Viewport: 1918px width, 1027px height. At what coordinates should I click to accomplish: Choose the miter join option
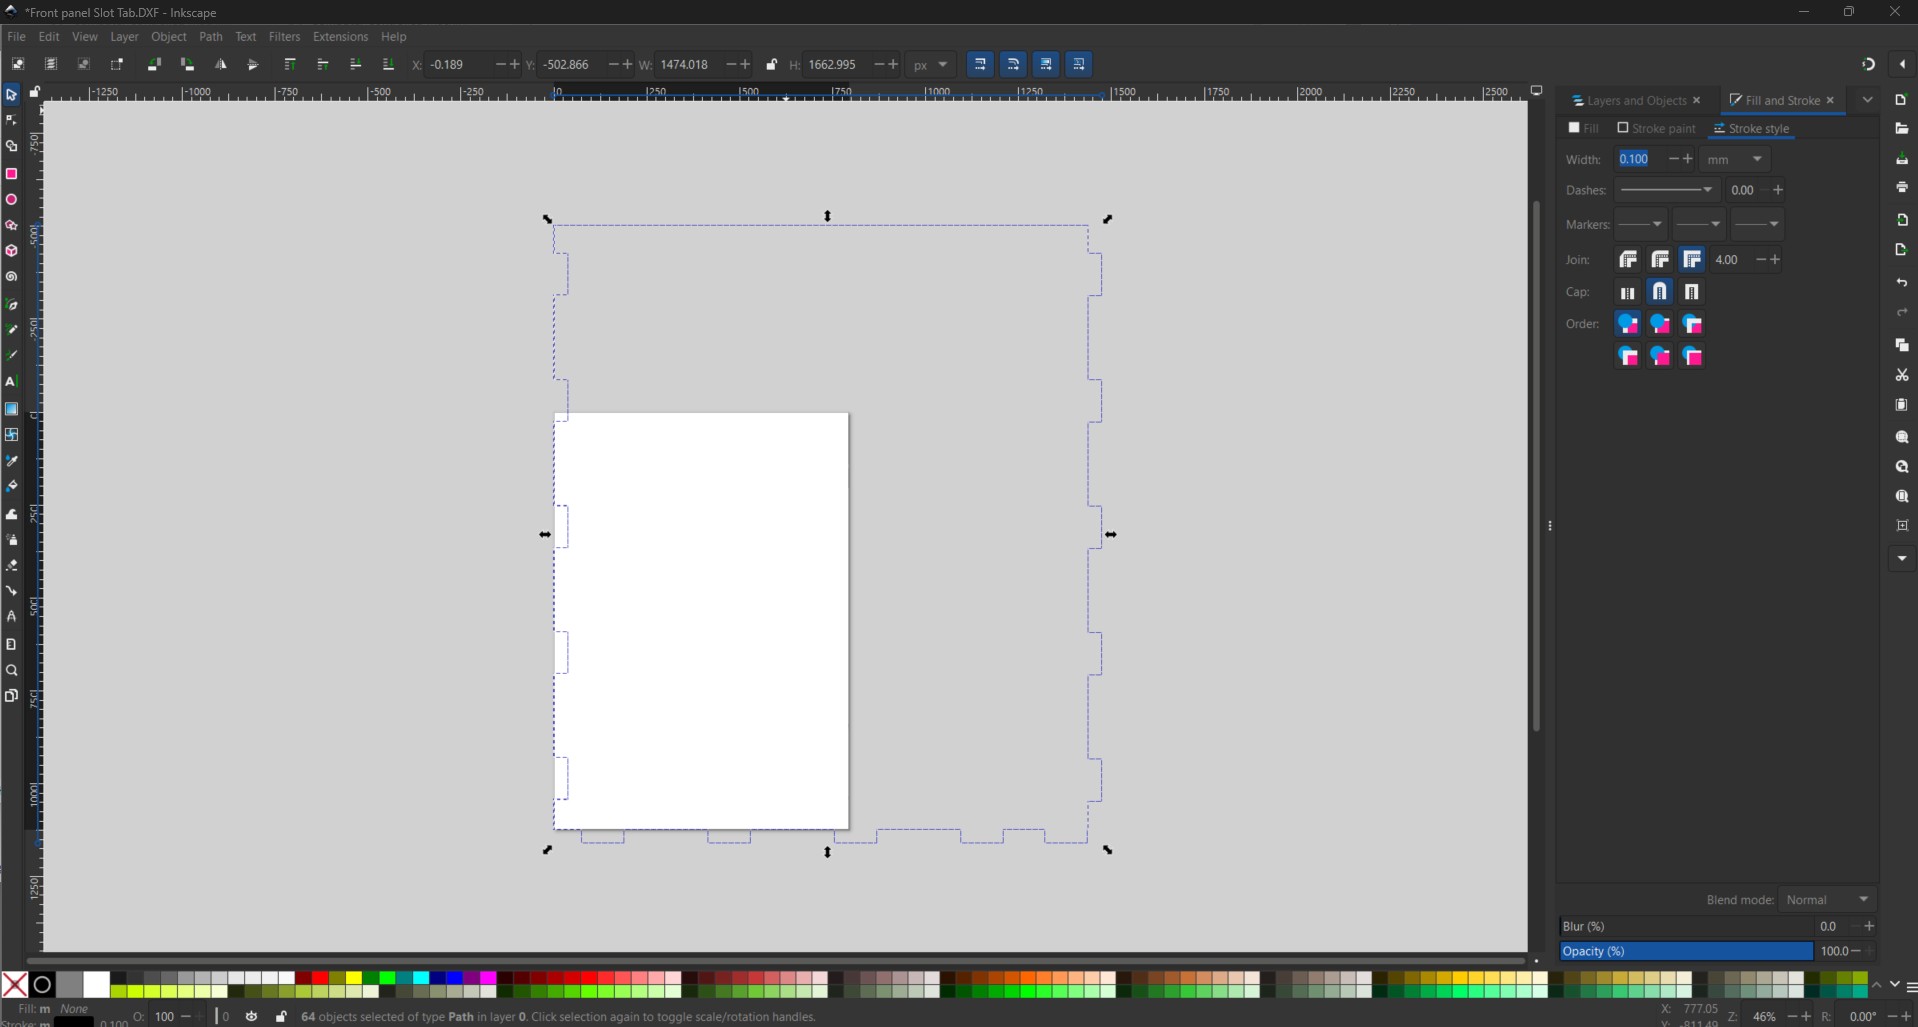(1692, 260)
